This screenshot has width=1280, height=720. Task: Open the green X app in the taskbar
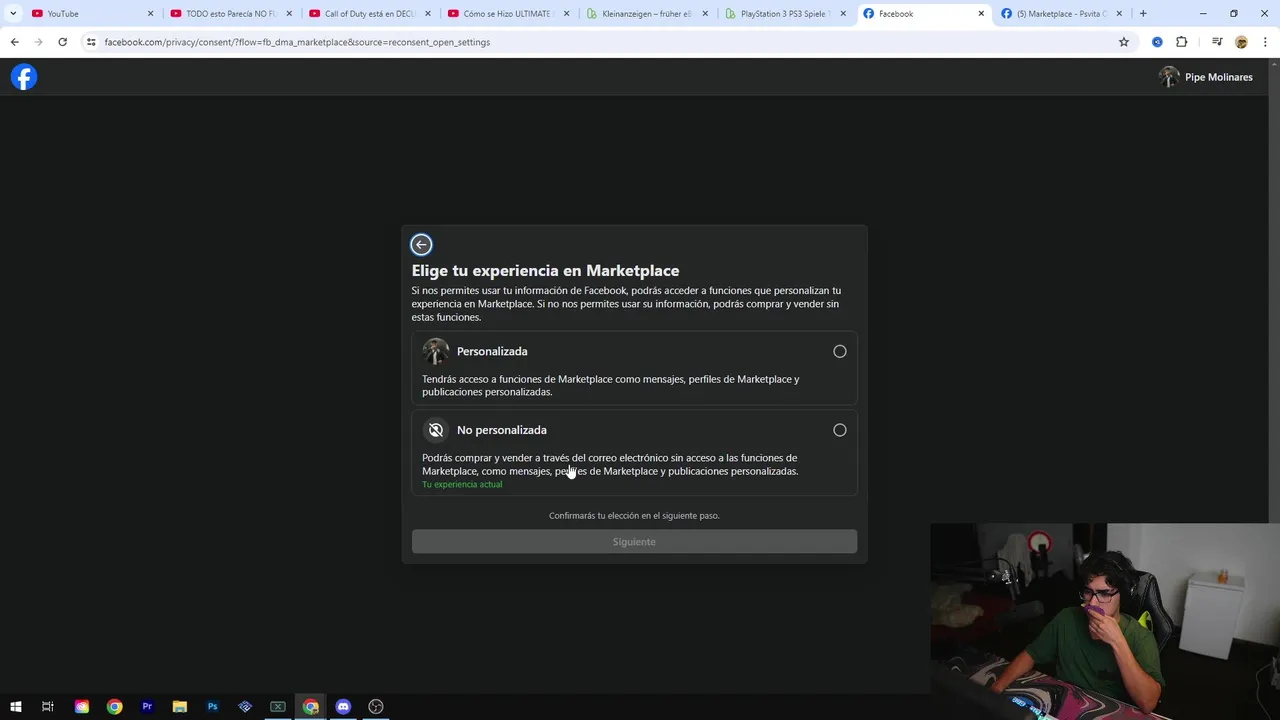pos(278,706)
